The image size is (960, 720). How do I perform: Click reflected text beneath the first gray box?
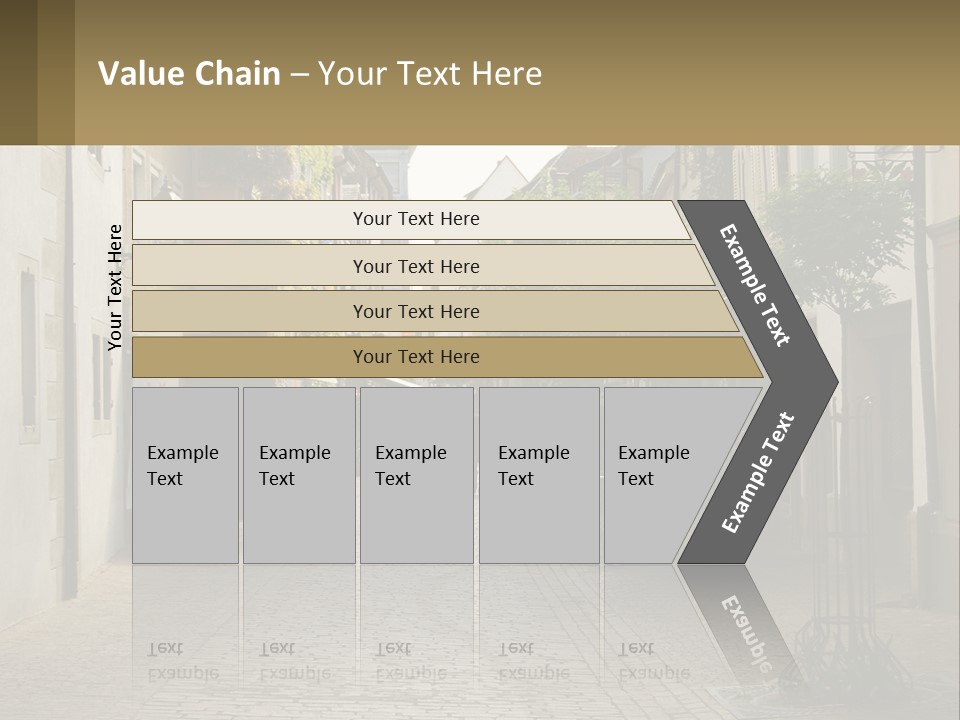182,661
